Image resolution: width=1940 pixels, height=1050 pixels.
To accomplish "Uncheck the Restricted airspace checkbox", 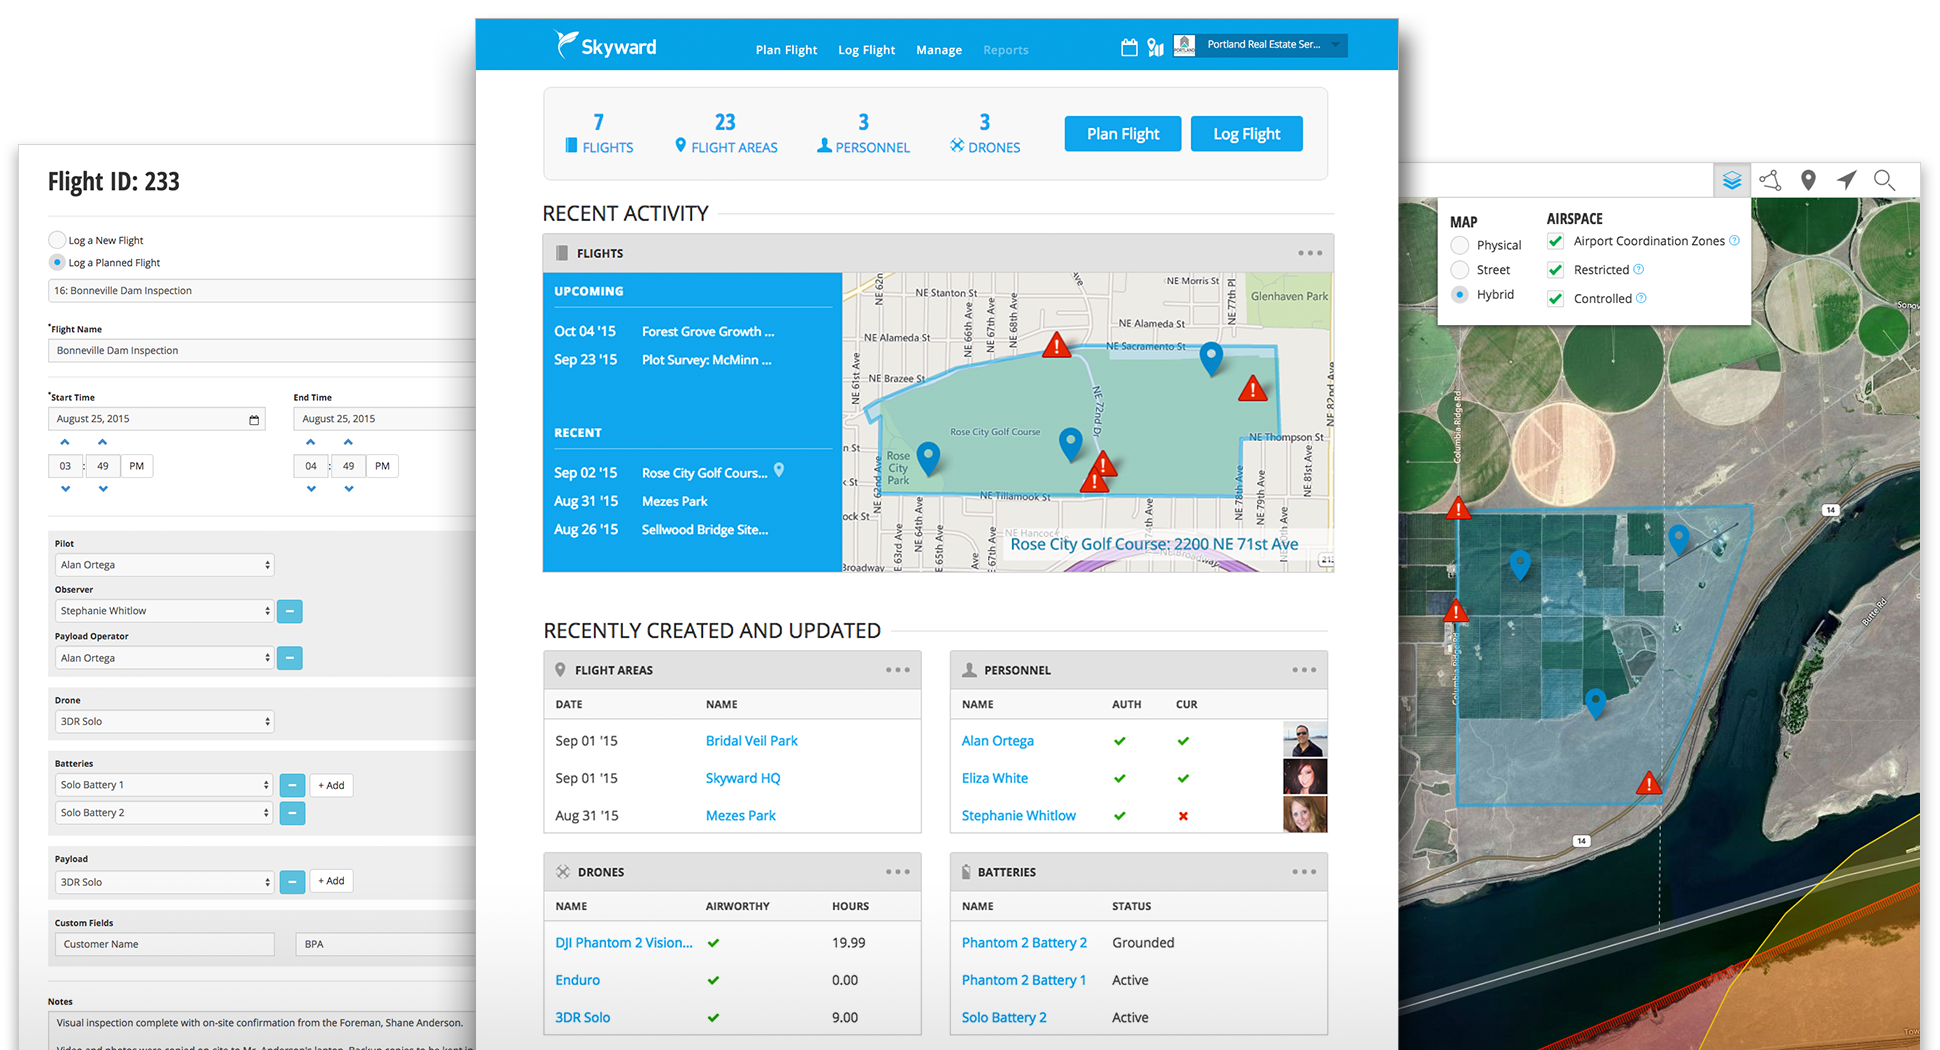I will (x=1556, y=269).
